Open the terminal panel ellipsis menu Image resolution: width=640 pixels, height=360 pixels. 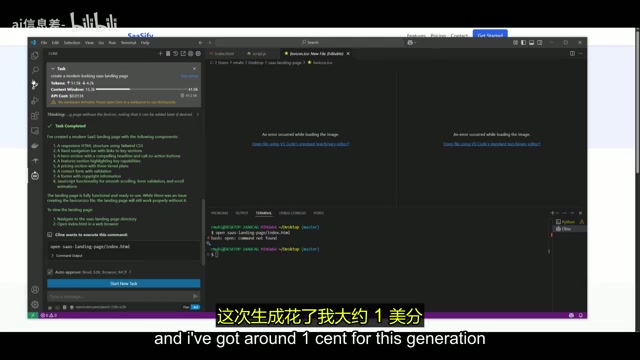tap(564, 213)
